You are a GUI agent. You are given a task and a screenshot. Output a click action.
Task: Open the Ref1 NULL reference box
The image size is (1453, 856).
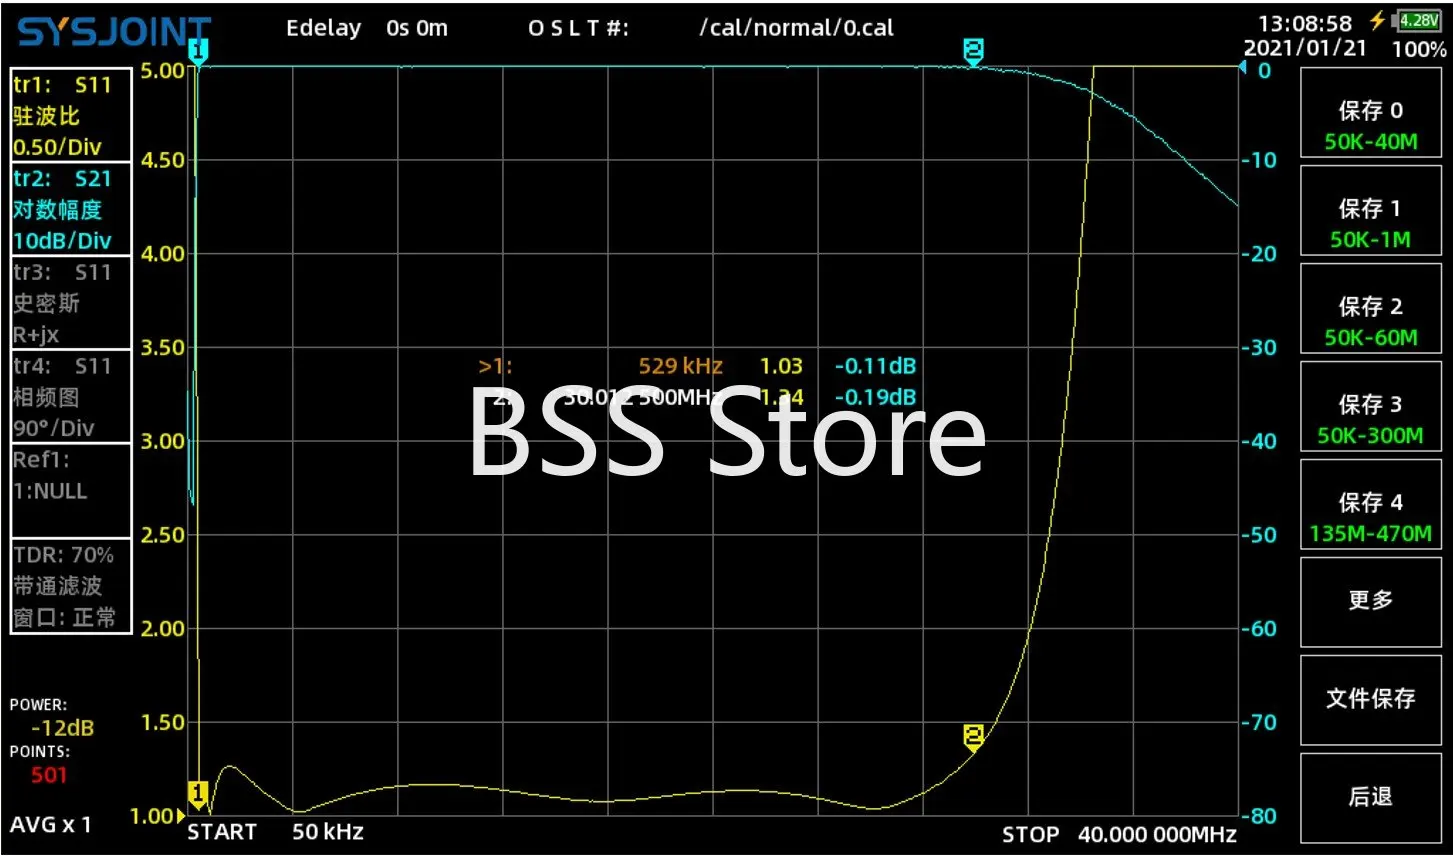click(x=71, y=490)
